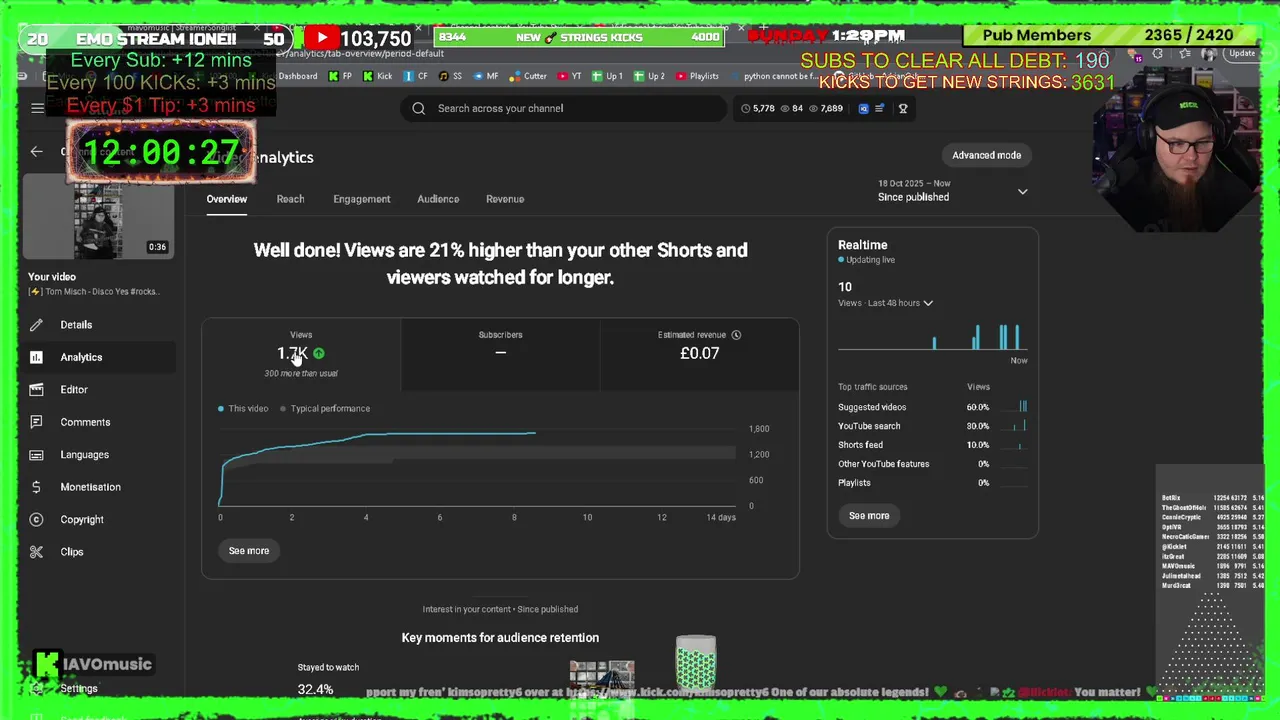Open Settings in the sidebar
The width and height of the screenshot is (1280, 720).
coord(79,689)
